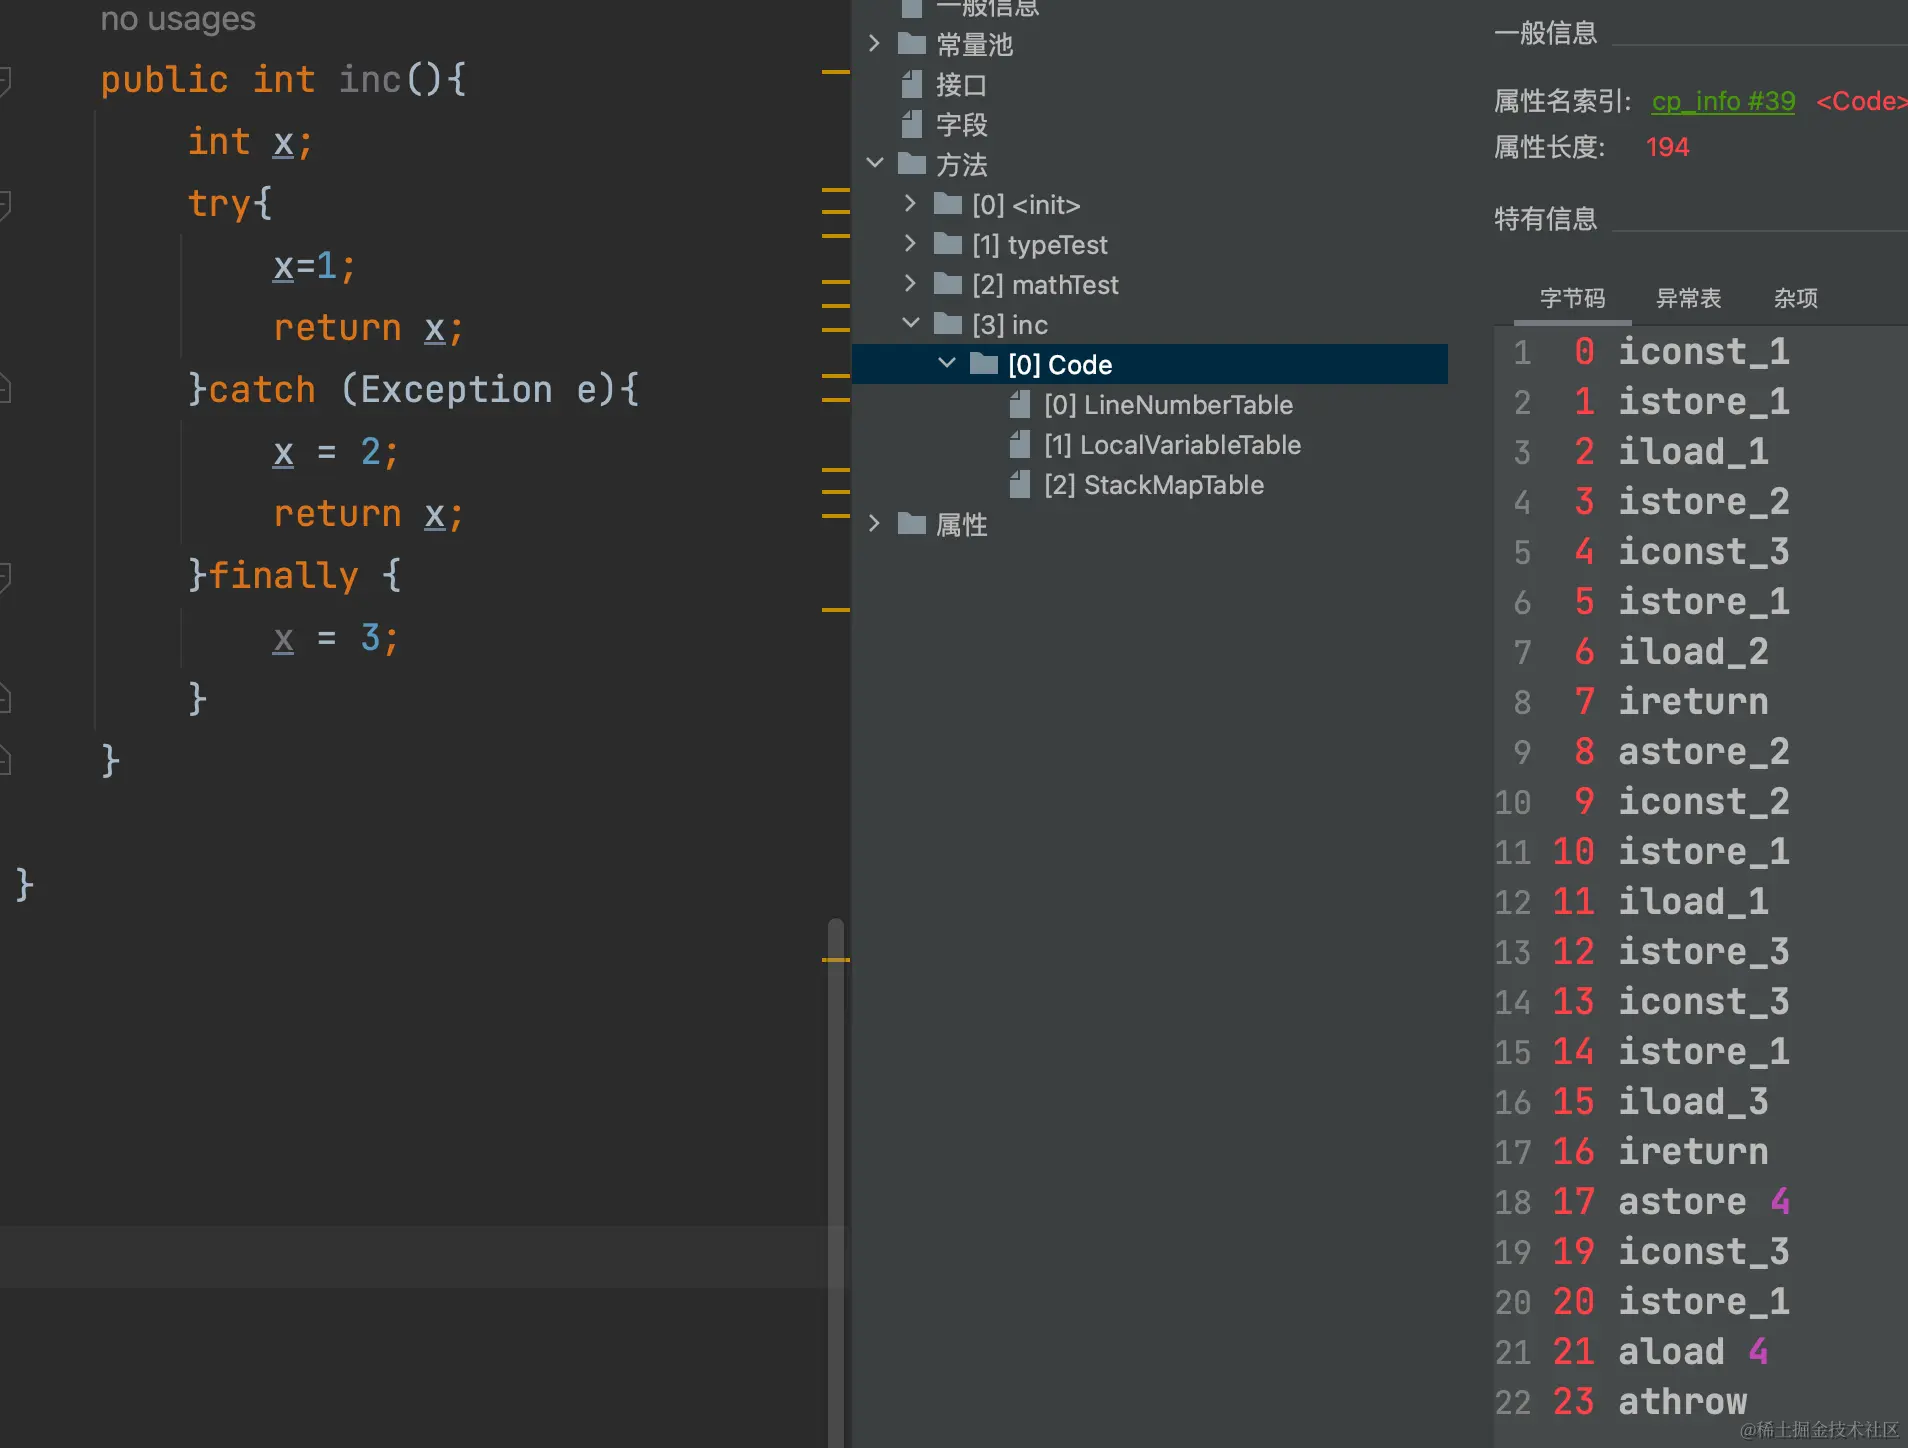Screen dimensions: 1908x1448
Task: Switch to the 字节码 tab
Action: 1572,298
